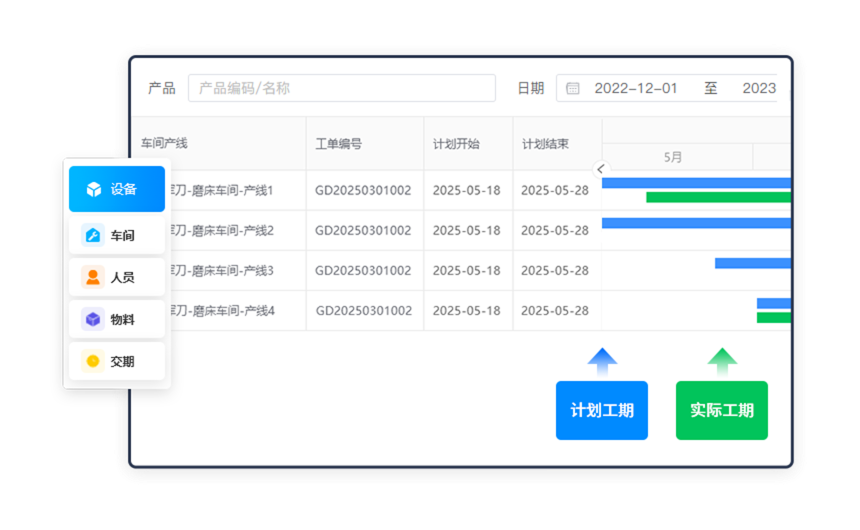Click planned end 2025-05-28 in 产线3 row
This screenshot has height=530, width=860.
[555, 270]
